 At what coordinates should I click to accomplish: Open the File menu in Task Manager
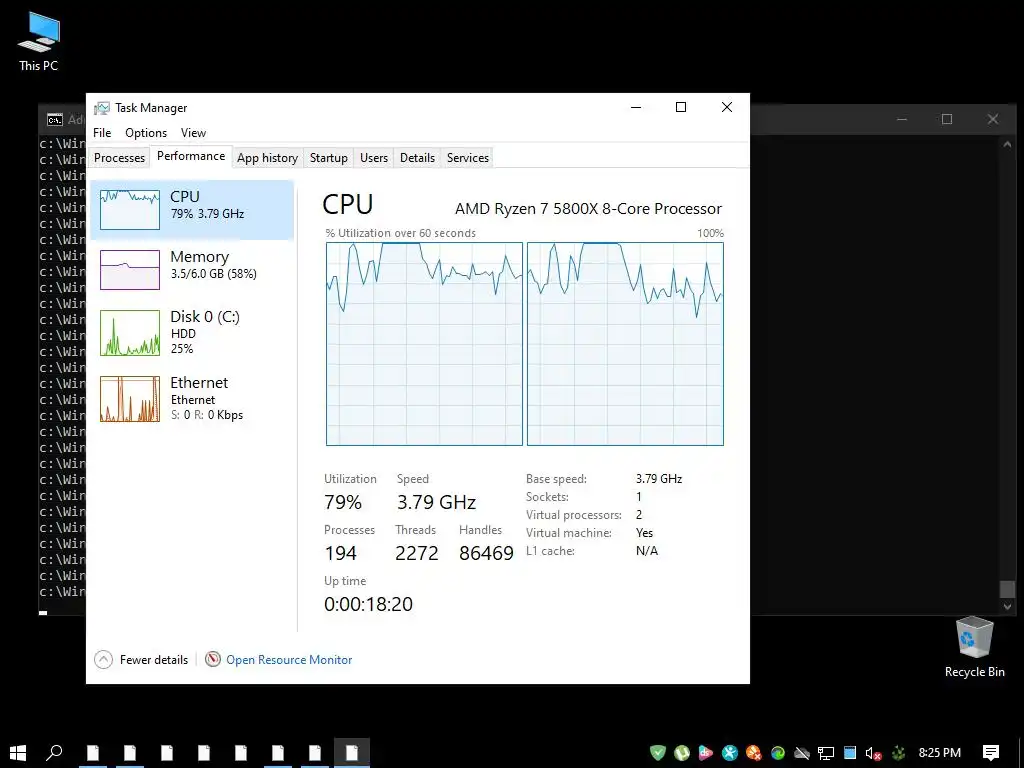point(102,133)
